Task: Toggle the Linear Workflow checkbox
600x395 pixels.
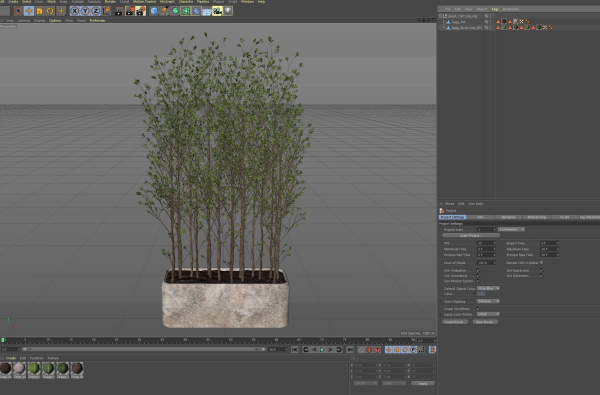Action: pyautogui.click(x=478, y=308)
